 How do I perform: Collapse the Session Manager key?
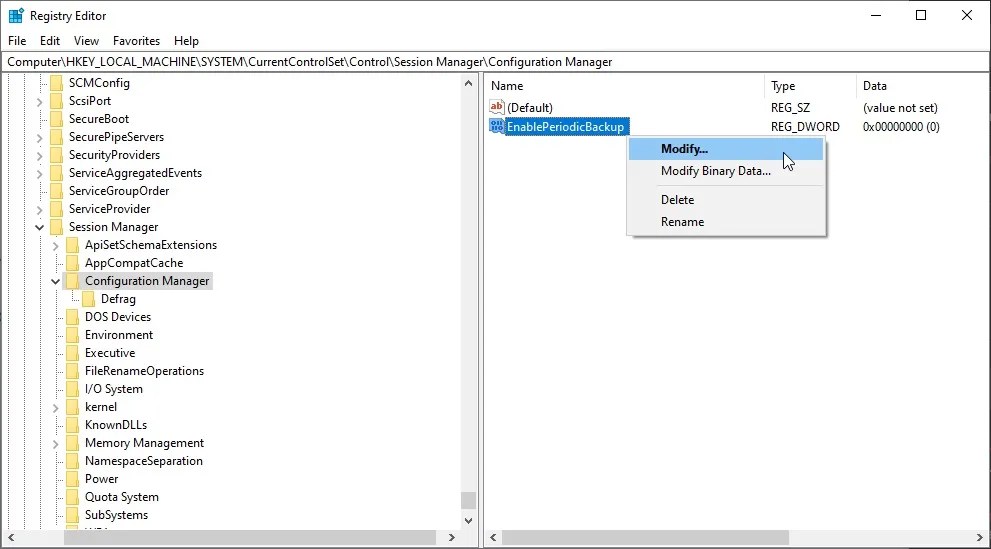tap(40, 227)
